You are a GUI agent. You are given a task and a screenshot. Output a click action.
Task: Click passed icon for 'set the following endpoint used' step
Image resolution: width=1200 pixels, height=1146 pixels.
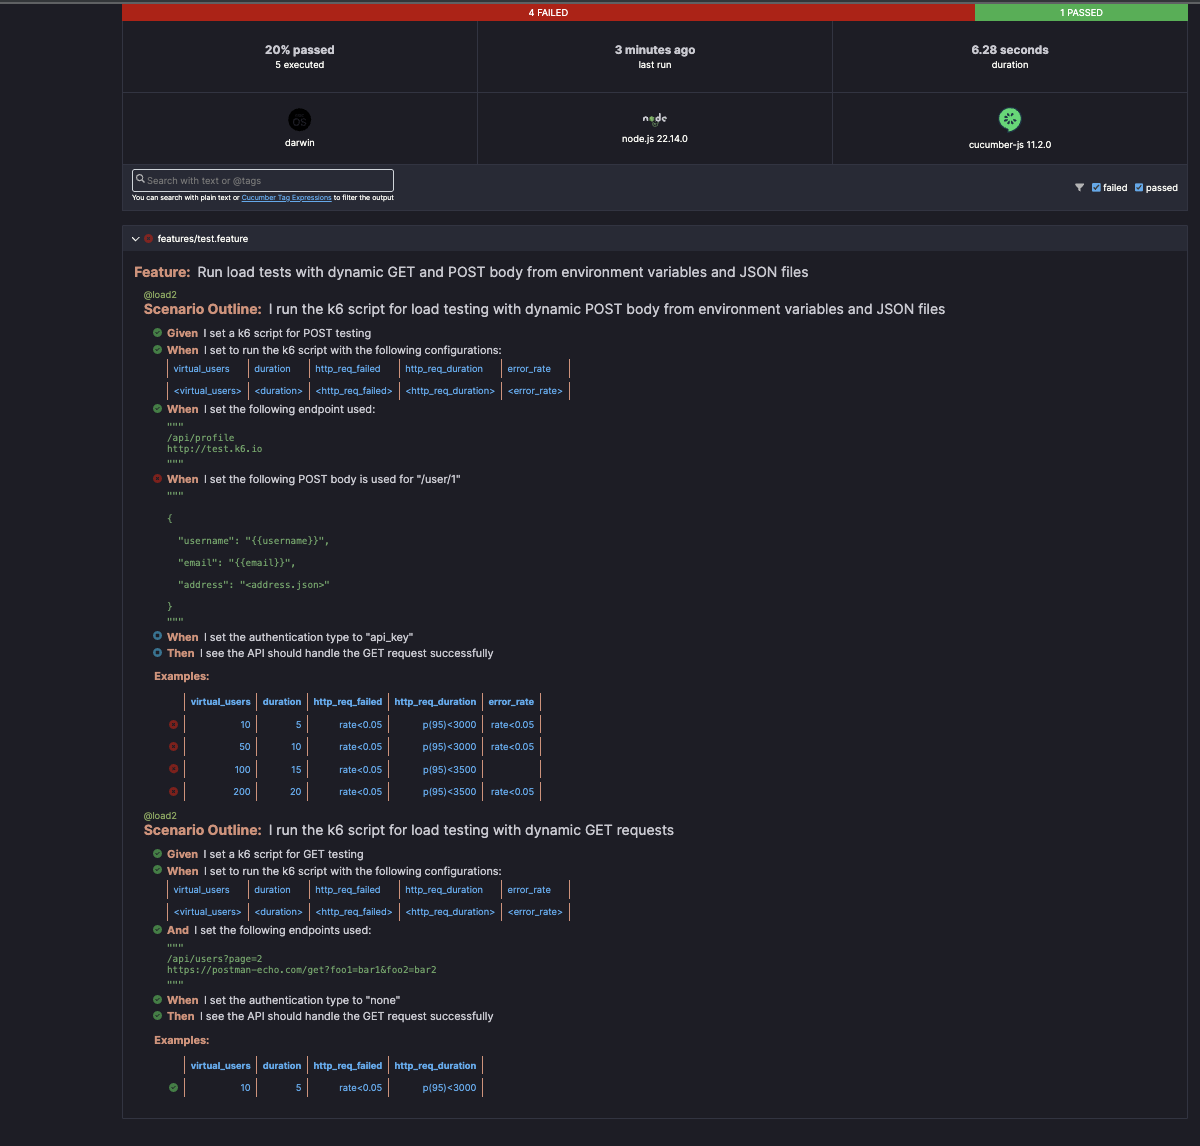(x=157, y=409)
